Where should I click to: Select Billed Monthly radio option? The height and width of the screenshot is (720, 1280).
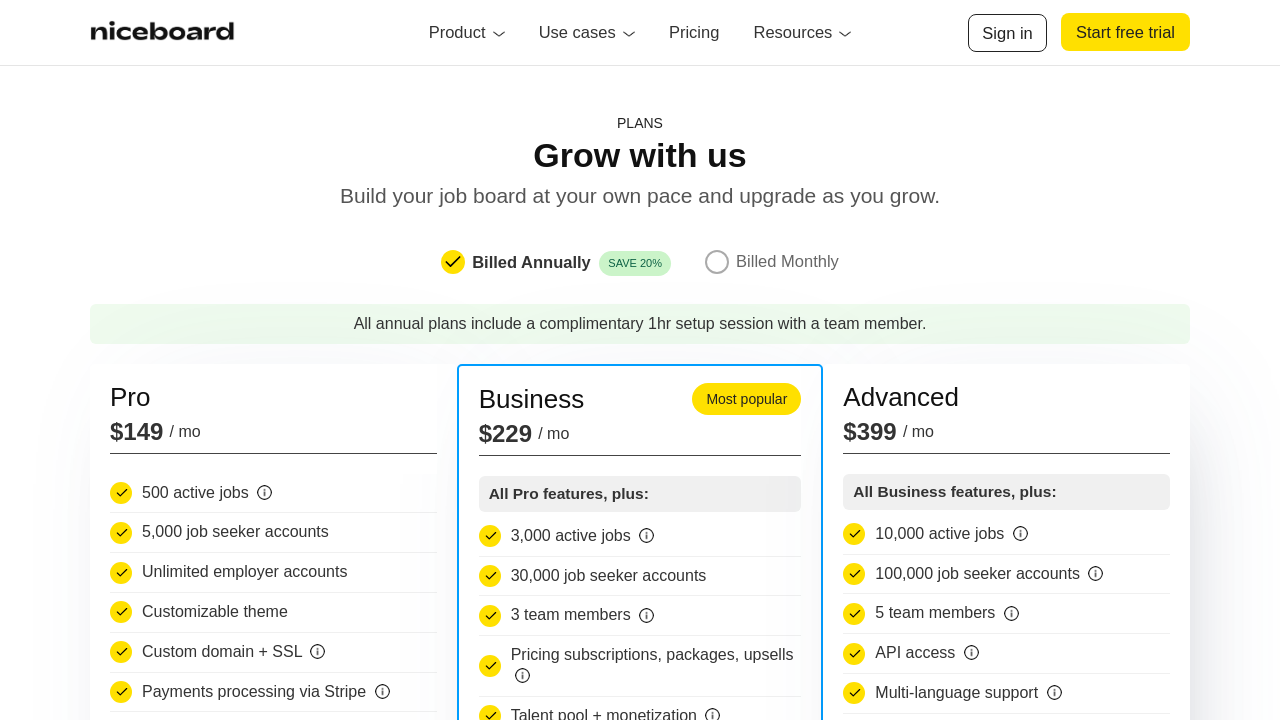pos(717,262)
